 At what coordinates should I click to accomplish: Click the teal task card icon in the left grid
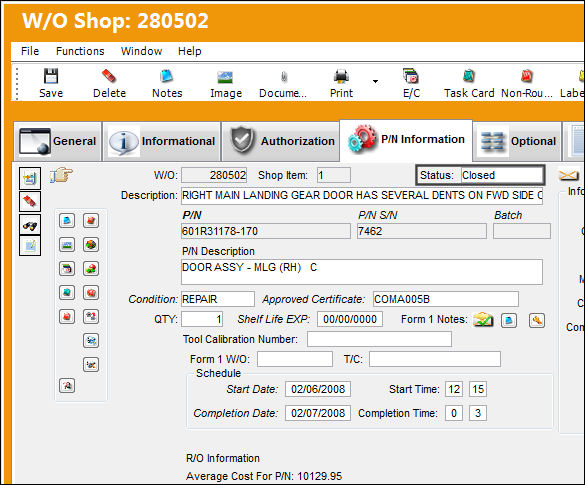coord(67,292)
